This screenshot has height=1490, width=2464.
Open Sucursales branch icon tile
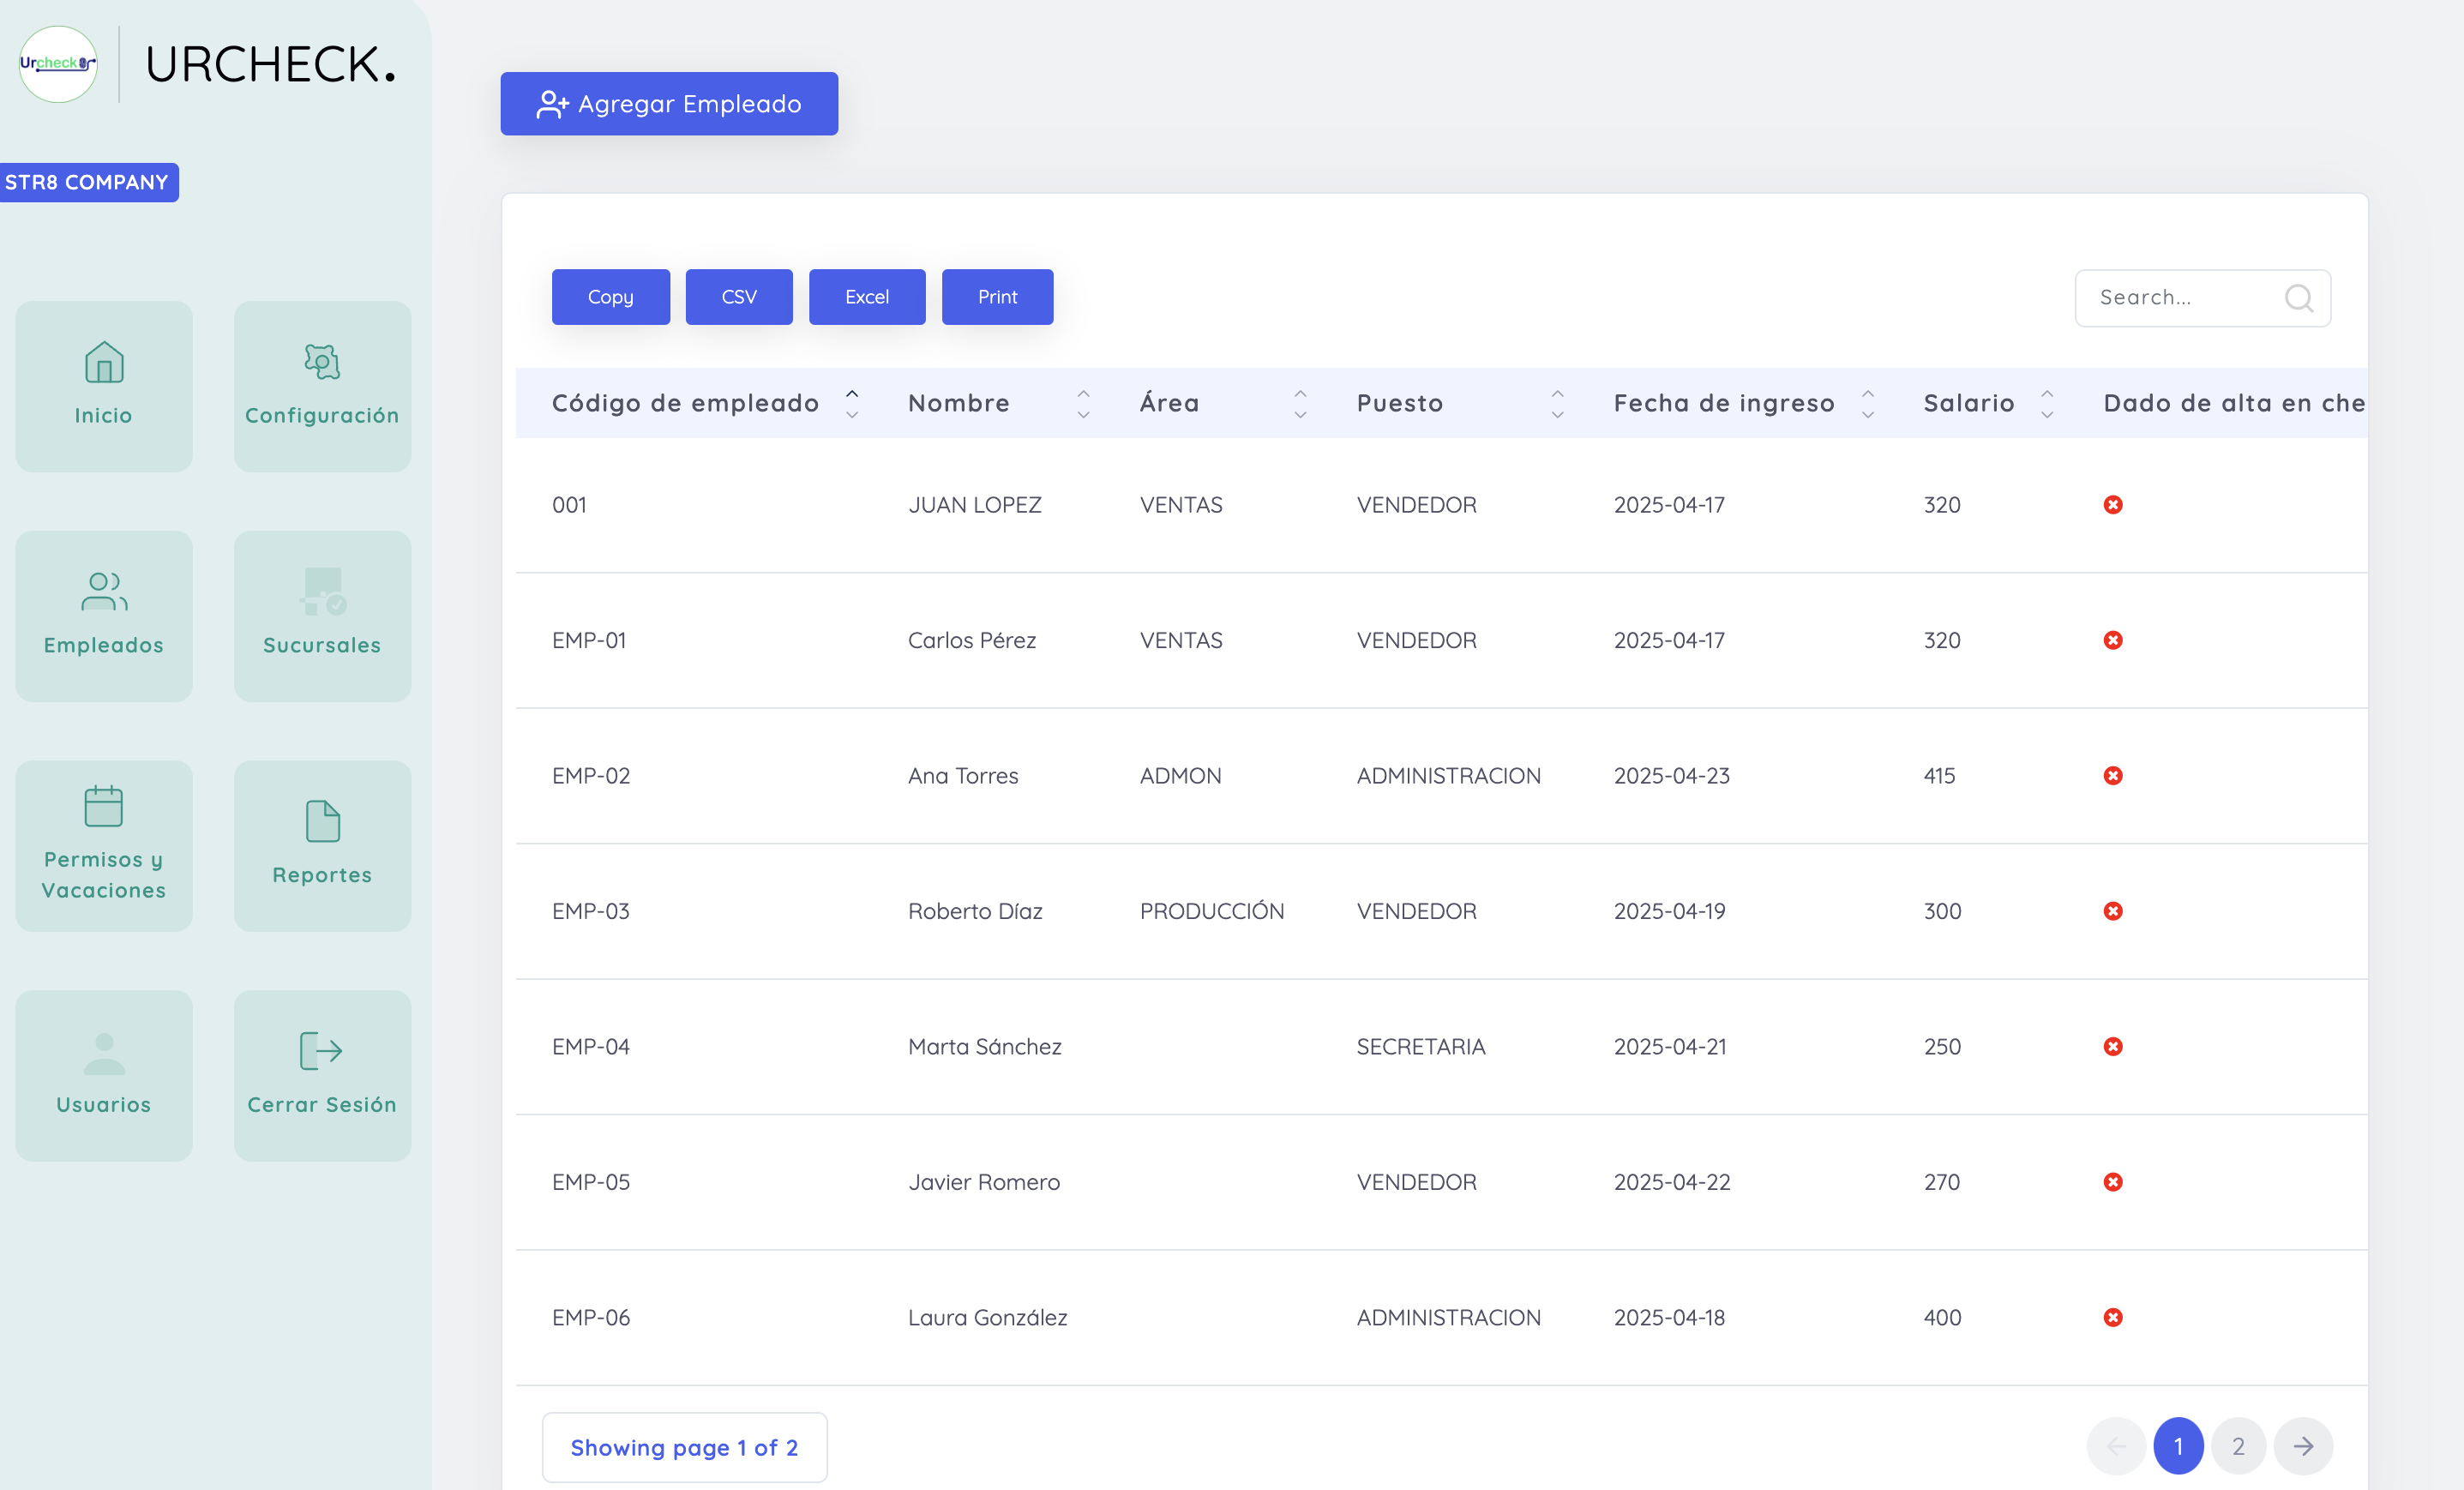322,592
